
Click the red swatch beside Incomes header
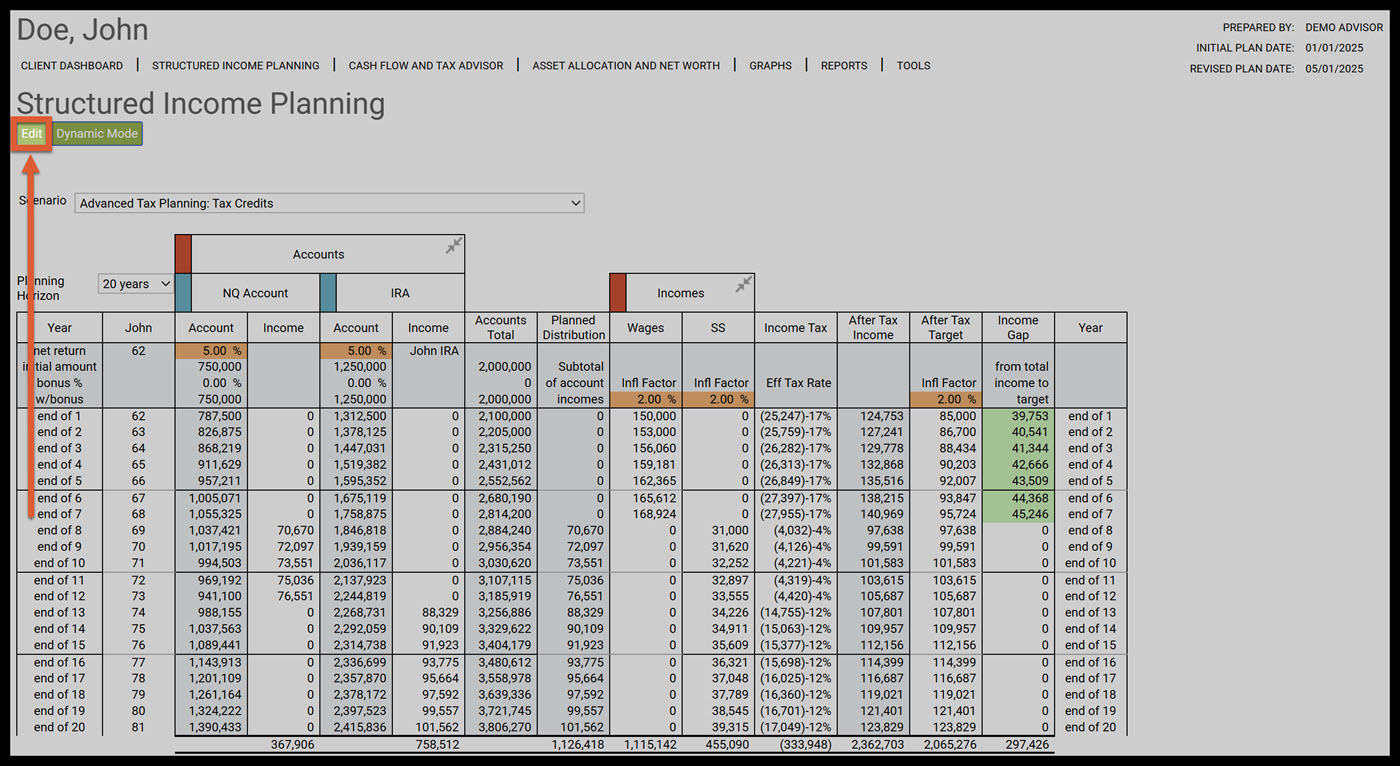(x=618, y=293)
